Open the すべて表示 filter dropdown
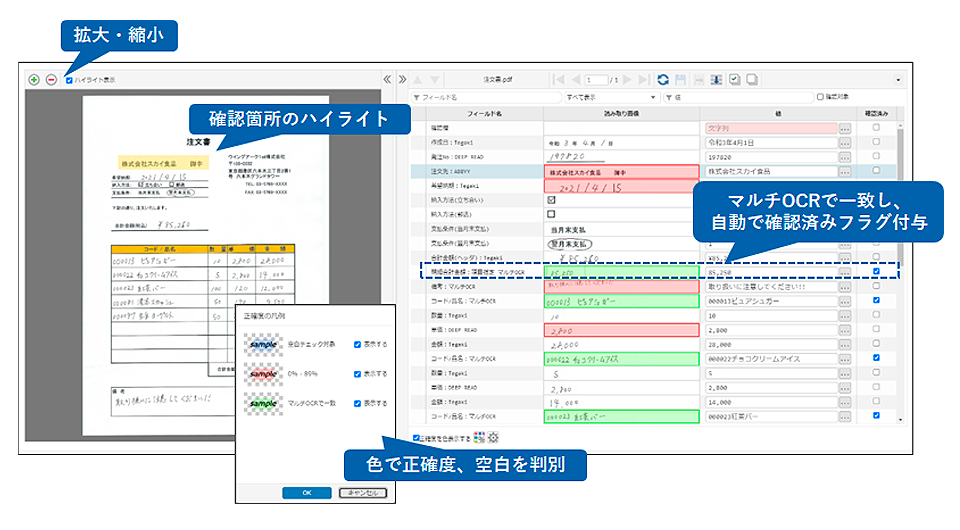Image resolution: width=960 pixels, height=530 pixels. (x=608, y=98)
